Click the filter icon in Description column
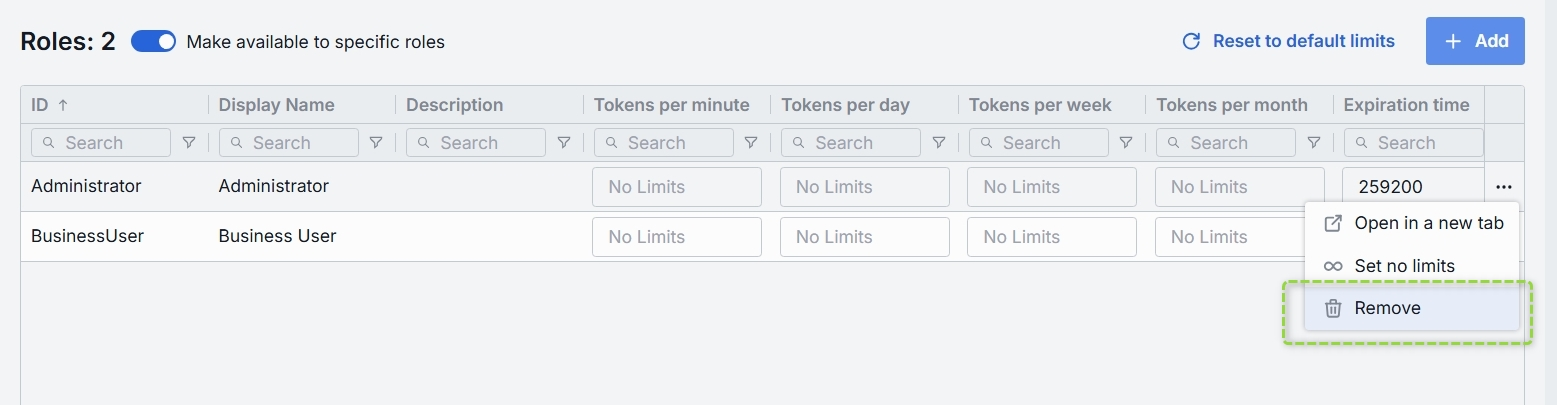 pyautogui.click(x=563, y=143)
